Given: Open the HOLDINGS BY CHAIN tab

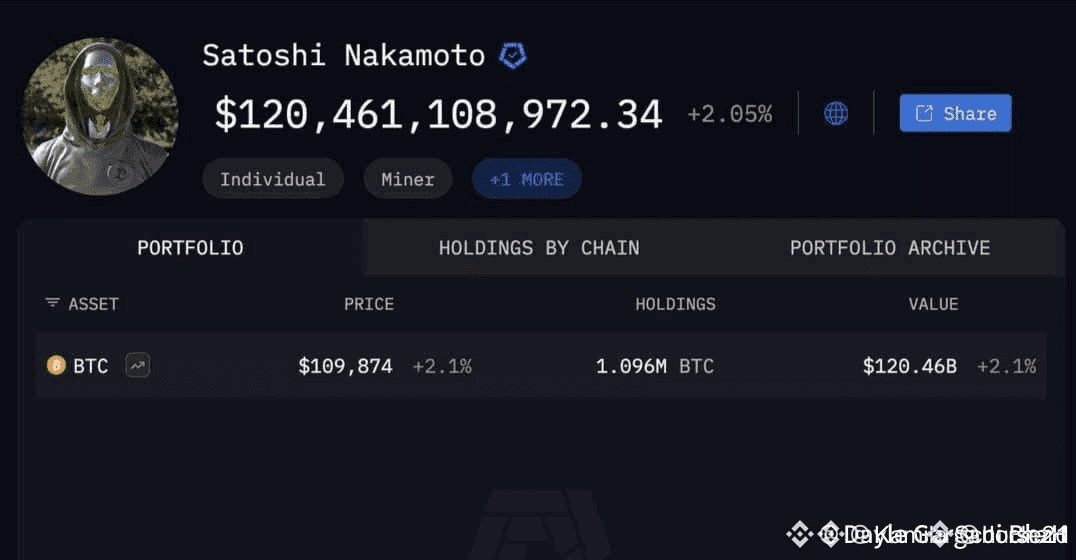Looking at the screenshot, I should pos(539,248).
